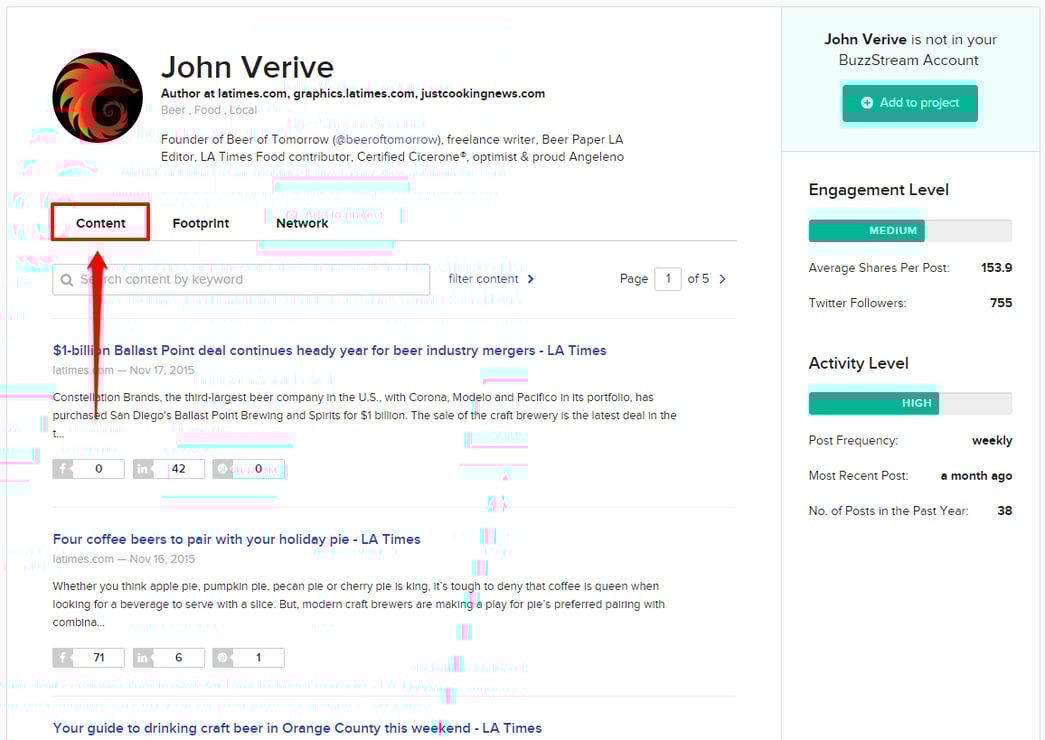Viewport: 1045px width, 740px height.
Task: Click Facebook share count on Ballast Point post
Action: [x=89, y=469]
